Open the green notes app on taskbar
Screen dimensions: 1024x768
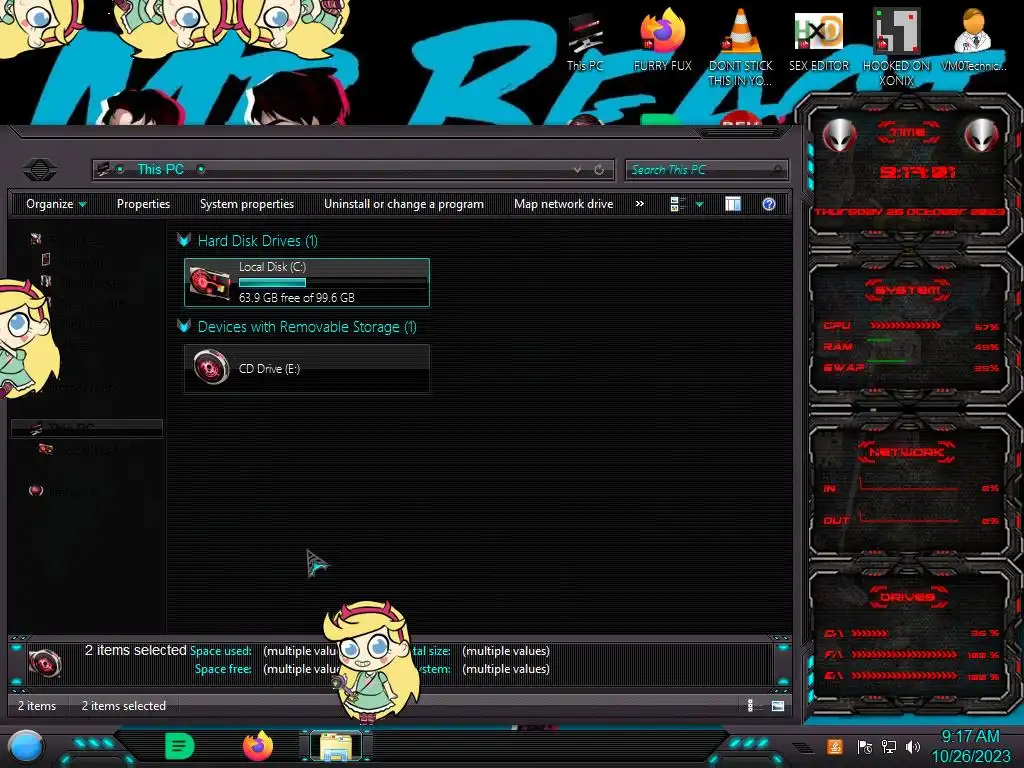coord(179,746)
